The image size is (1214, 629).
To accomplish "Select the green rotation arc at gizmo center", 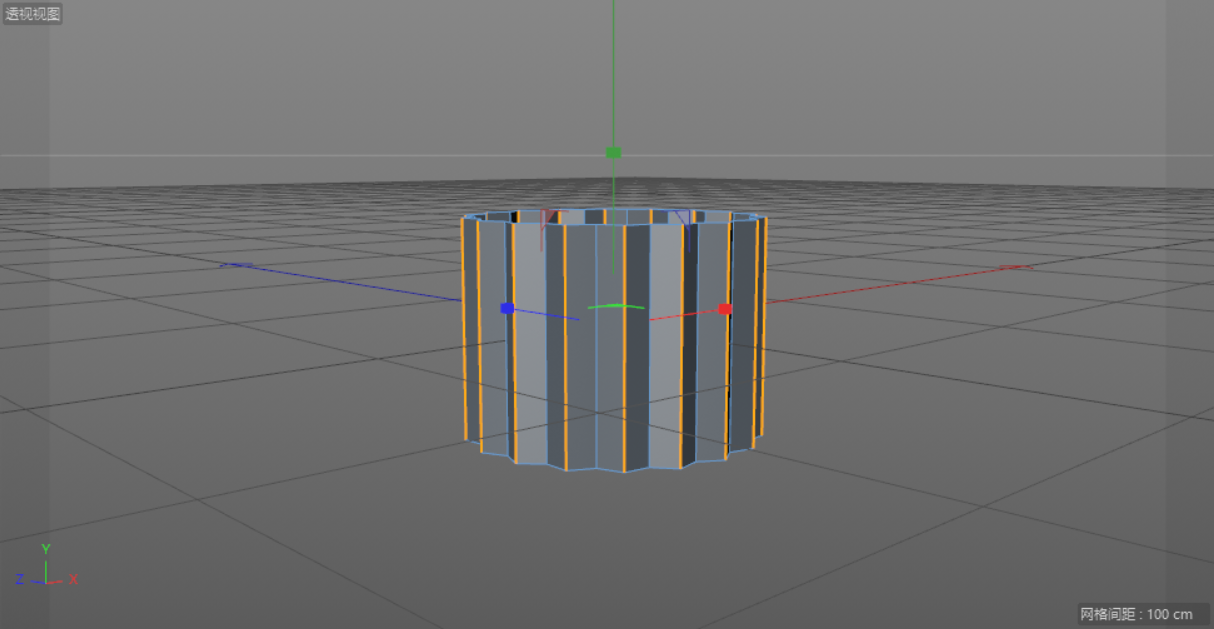I will (x=615, y=306).
